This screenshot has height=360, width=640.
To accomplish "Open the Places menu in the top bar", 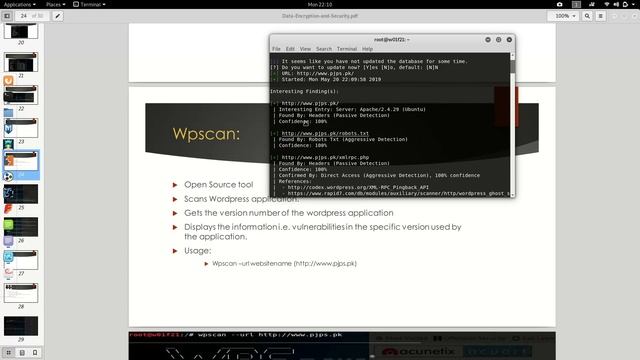I will (56, 4).
